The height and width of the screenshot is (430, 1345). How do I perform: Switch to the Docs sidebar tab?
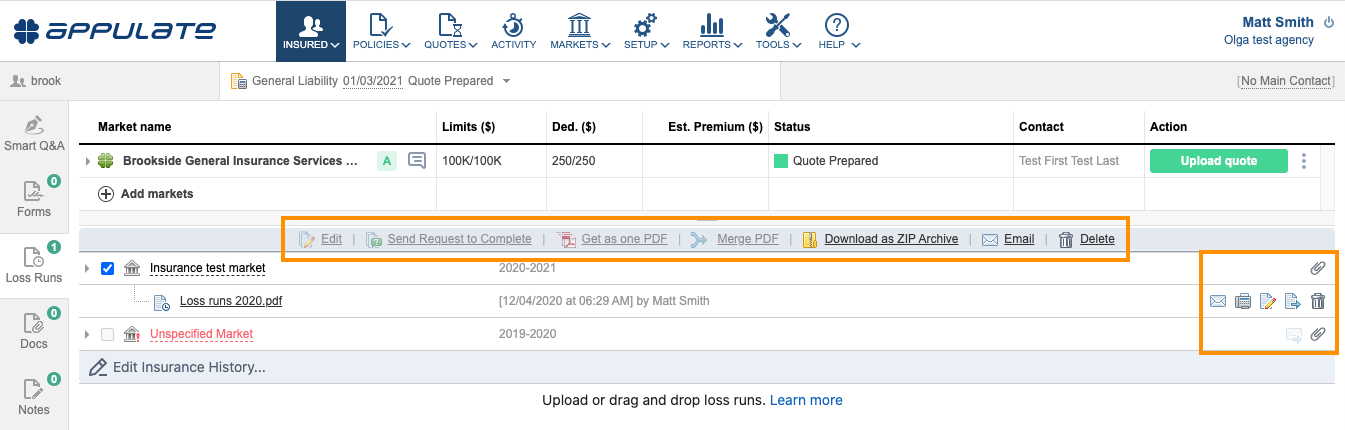click(x=34, y=331)
